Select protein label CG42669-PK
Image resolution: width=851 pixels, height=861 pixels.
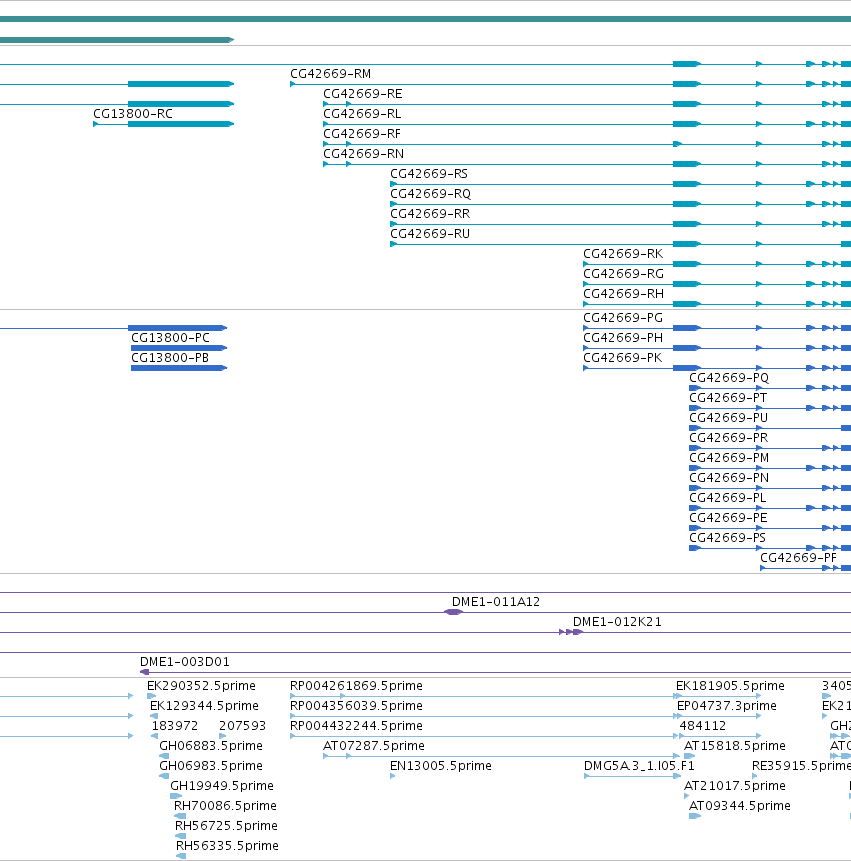pyautogui.click(x=623, y=358)
